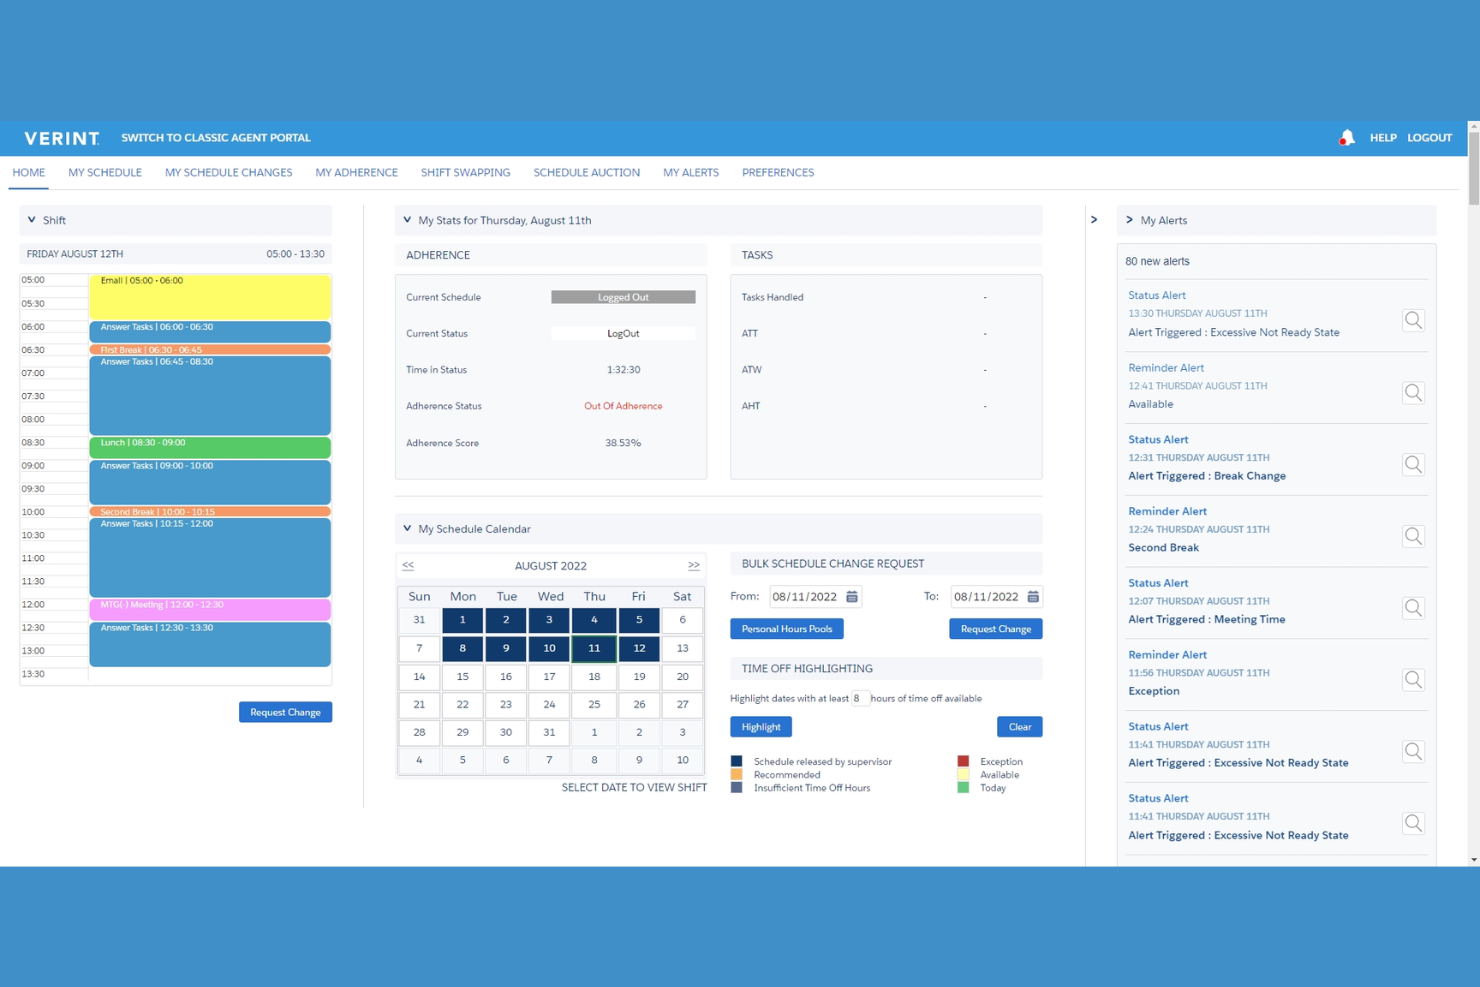Click the red Exception legend swatch
1480x987 pixels.
(x=963, y=760)
